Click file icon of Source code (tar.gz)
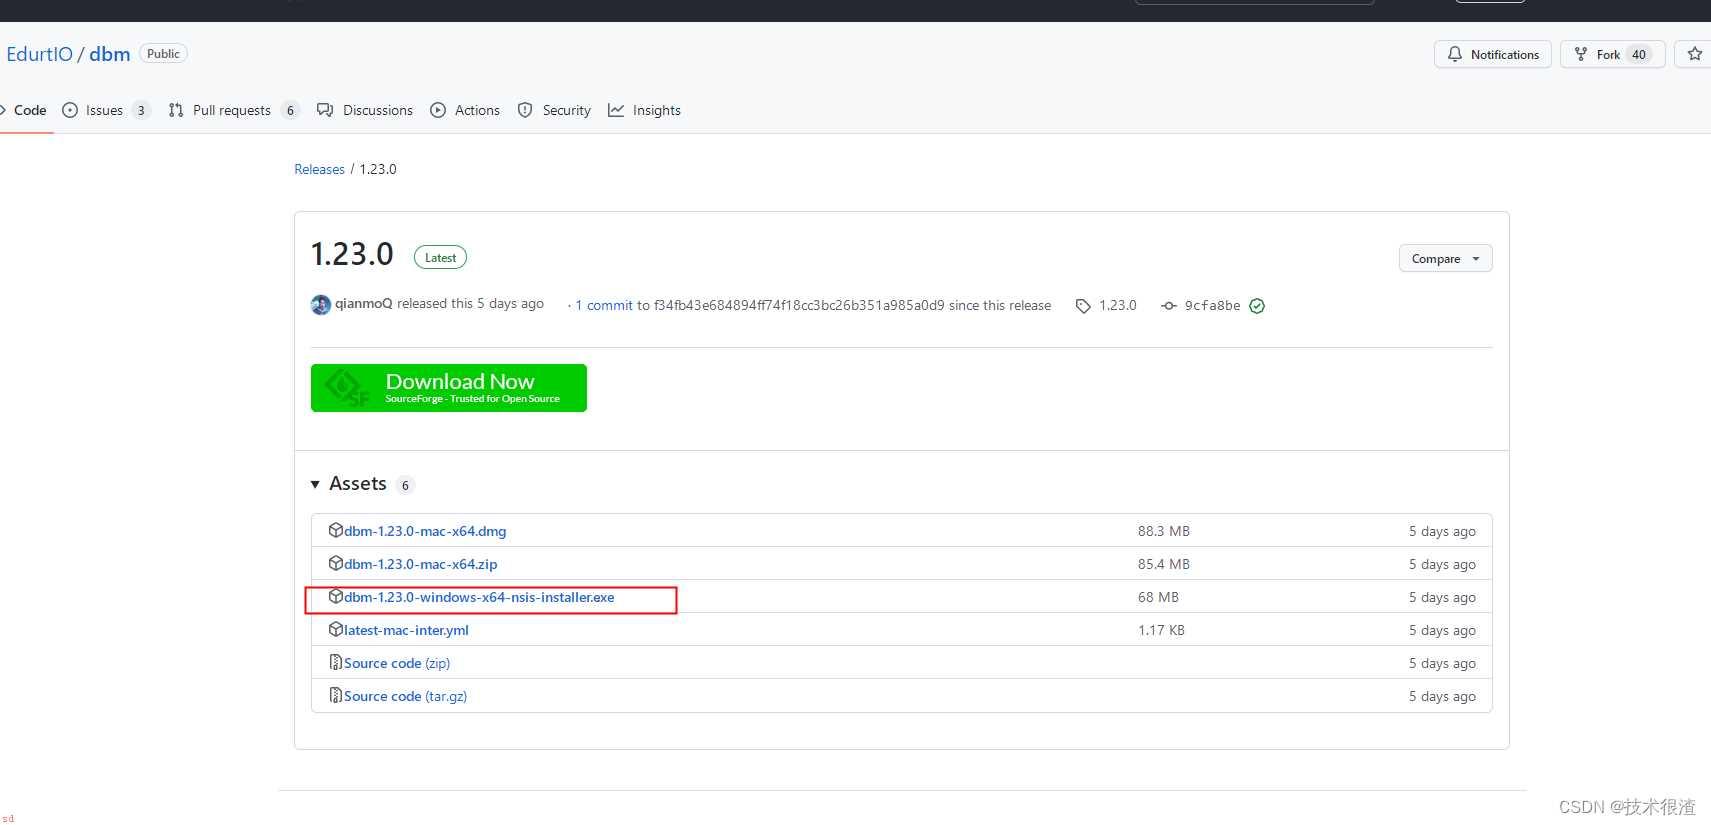This screenshot has width=1711, height=825. (x=336, y=695)
